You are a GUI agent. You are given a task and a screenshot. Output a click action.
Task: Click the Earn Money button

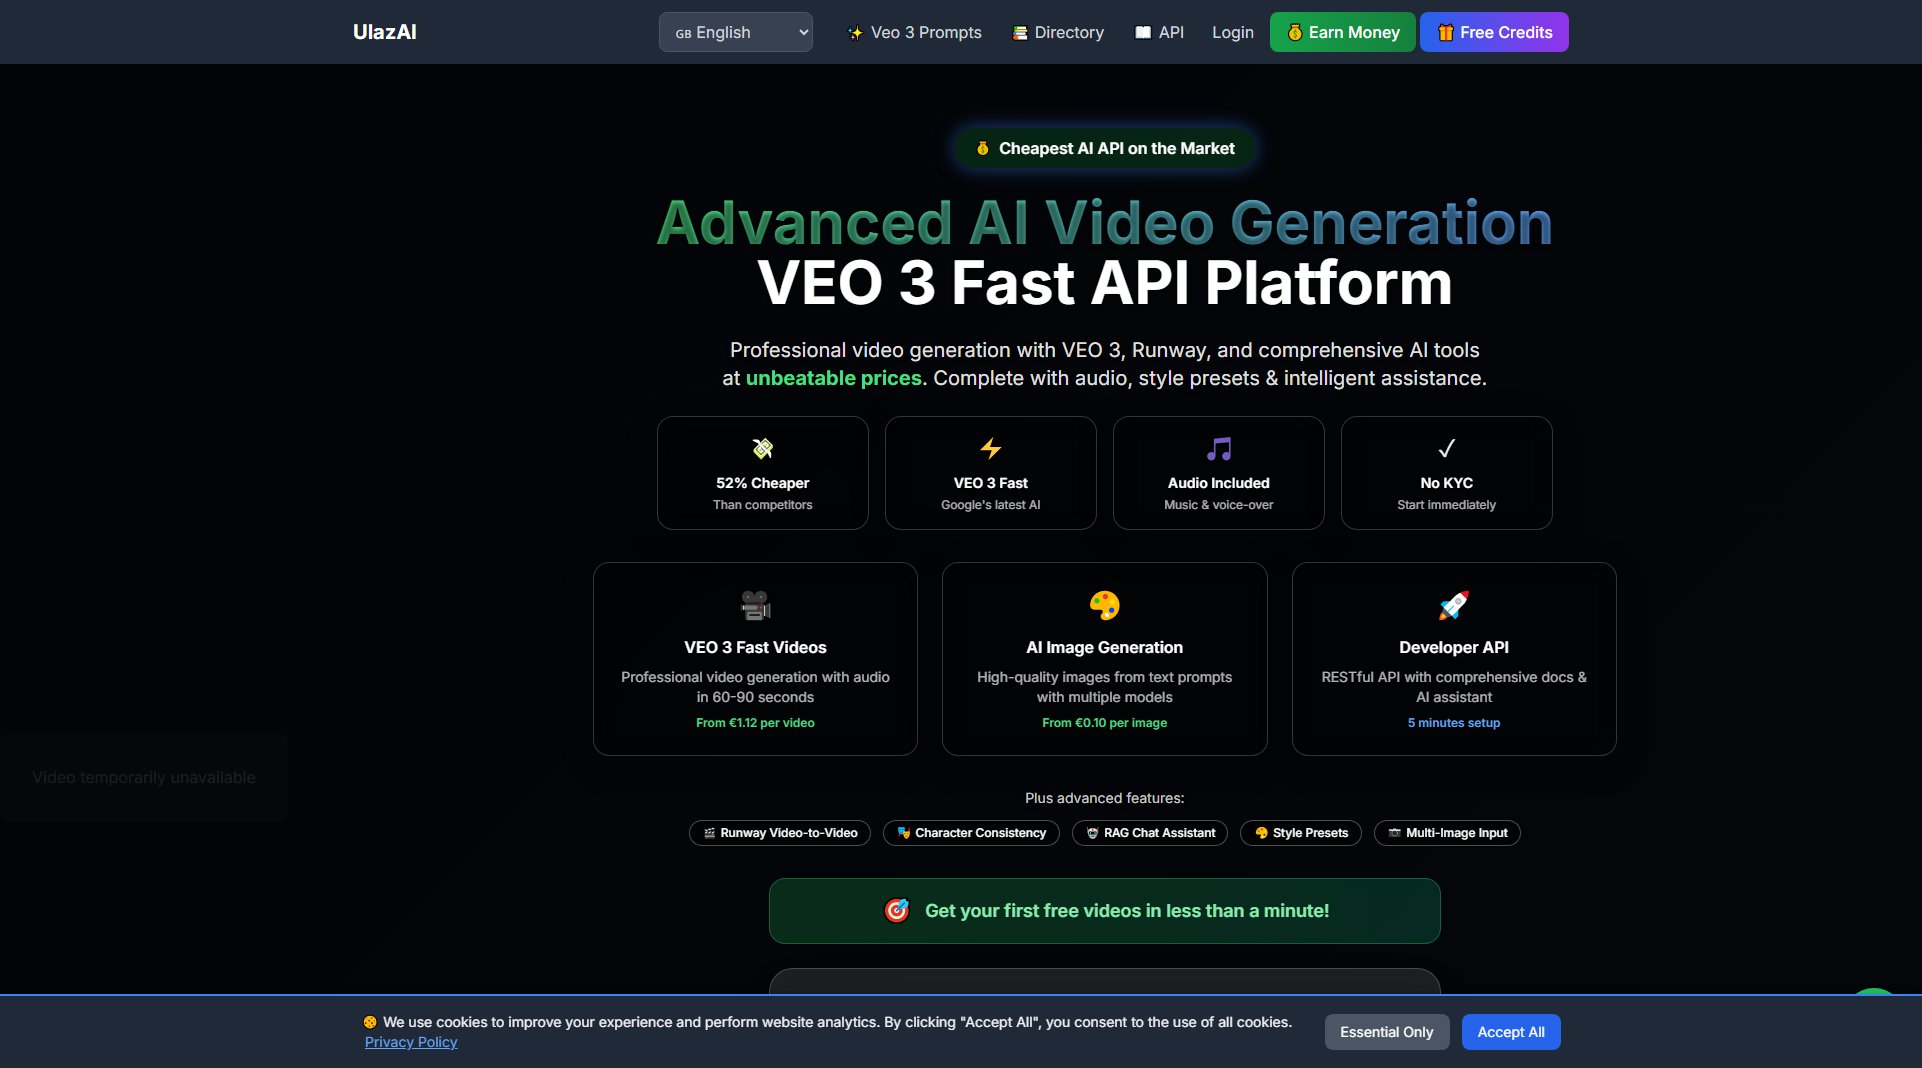coord(1342,32)
